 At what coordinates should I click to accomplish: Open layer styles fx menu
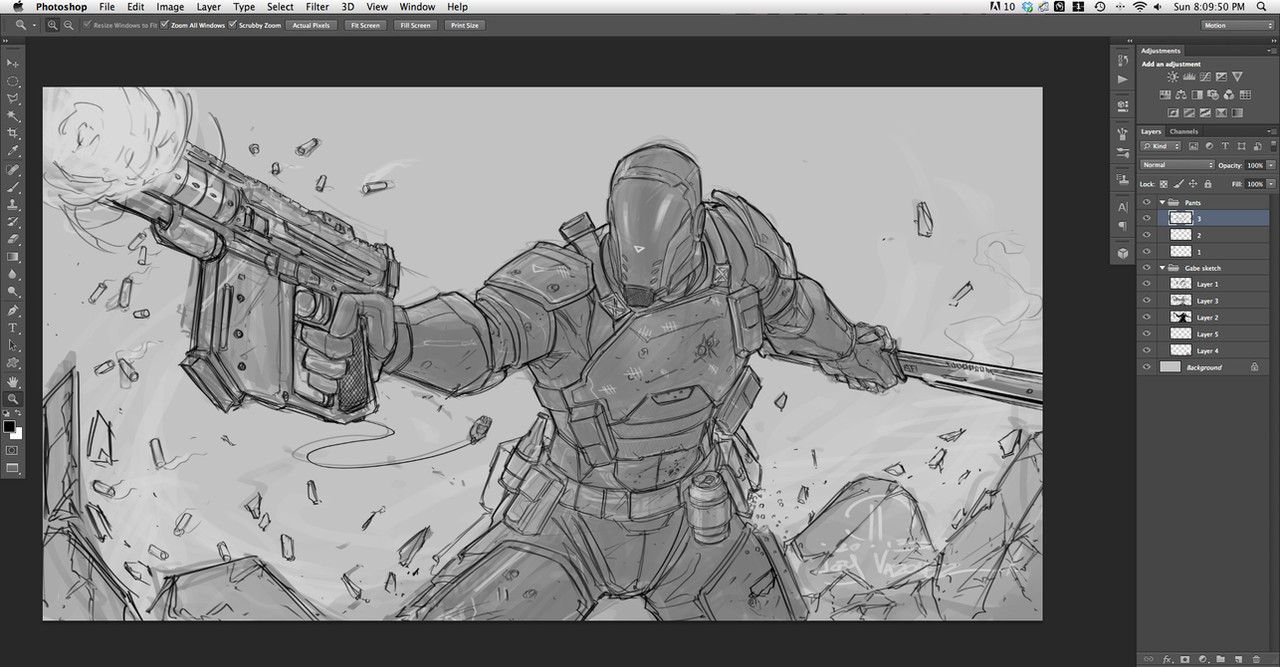point(1167,659)
